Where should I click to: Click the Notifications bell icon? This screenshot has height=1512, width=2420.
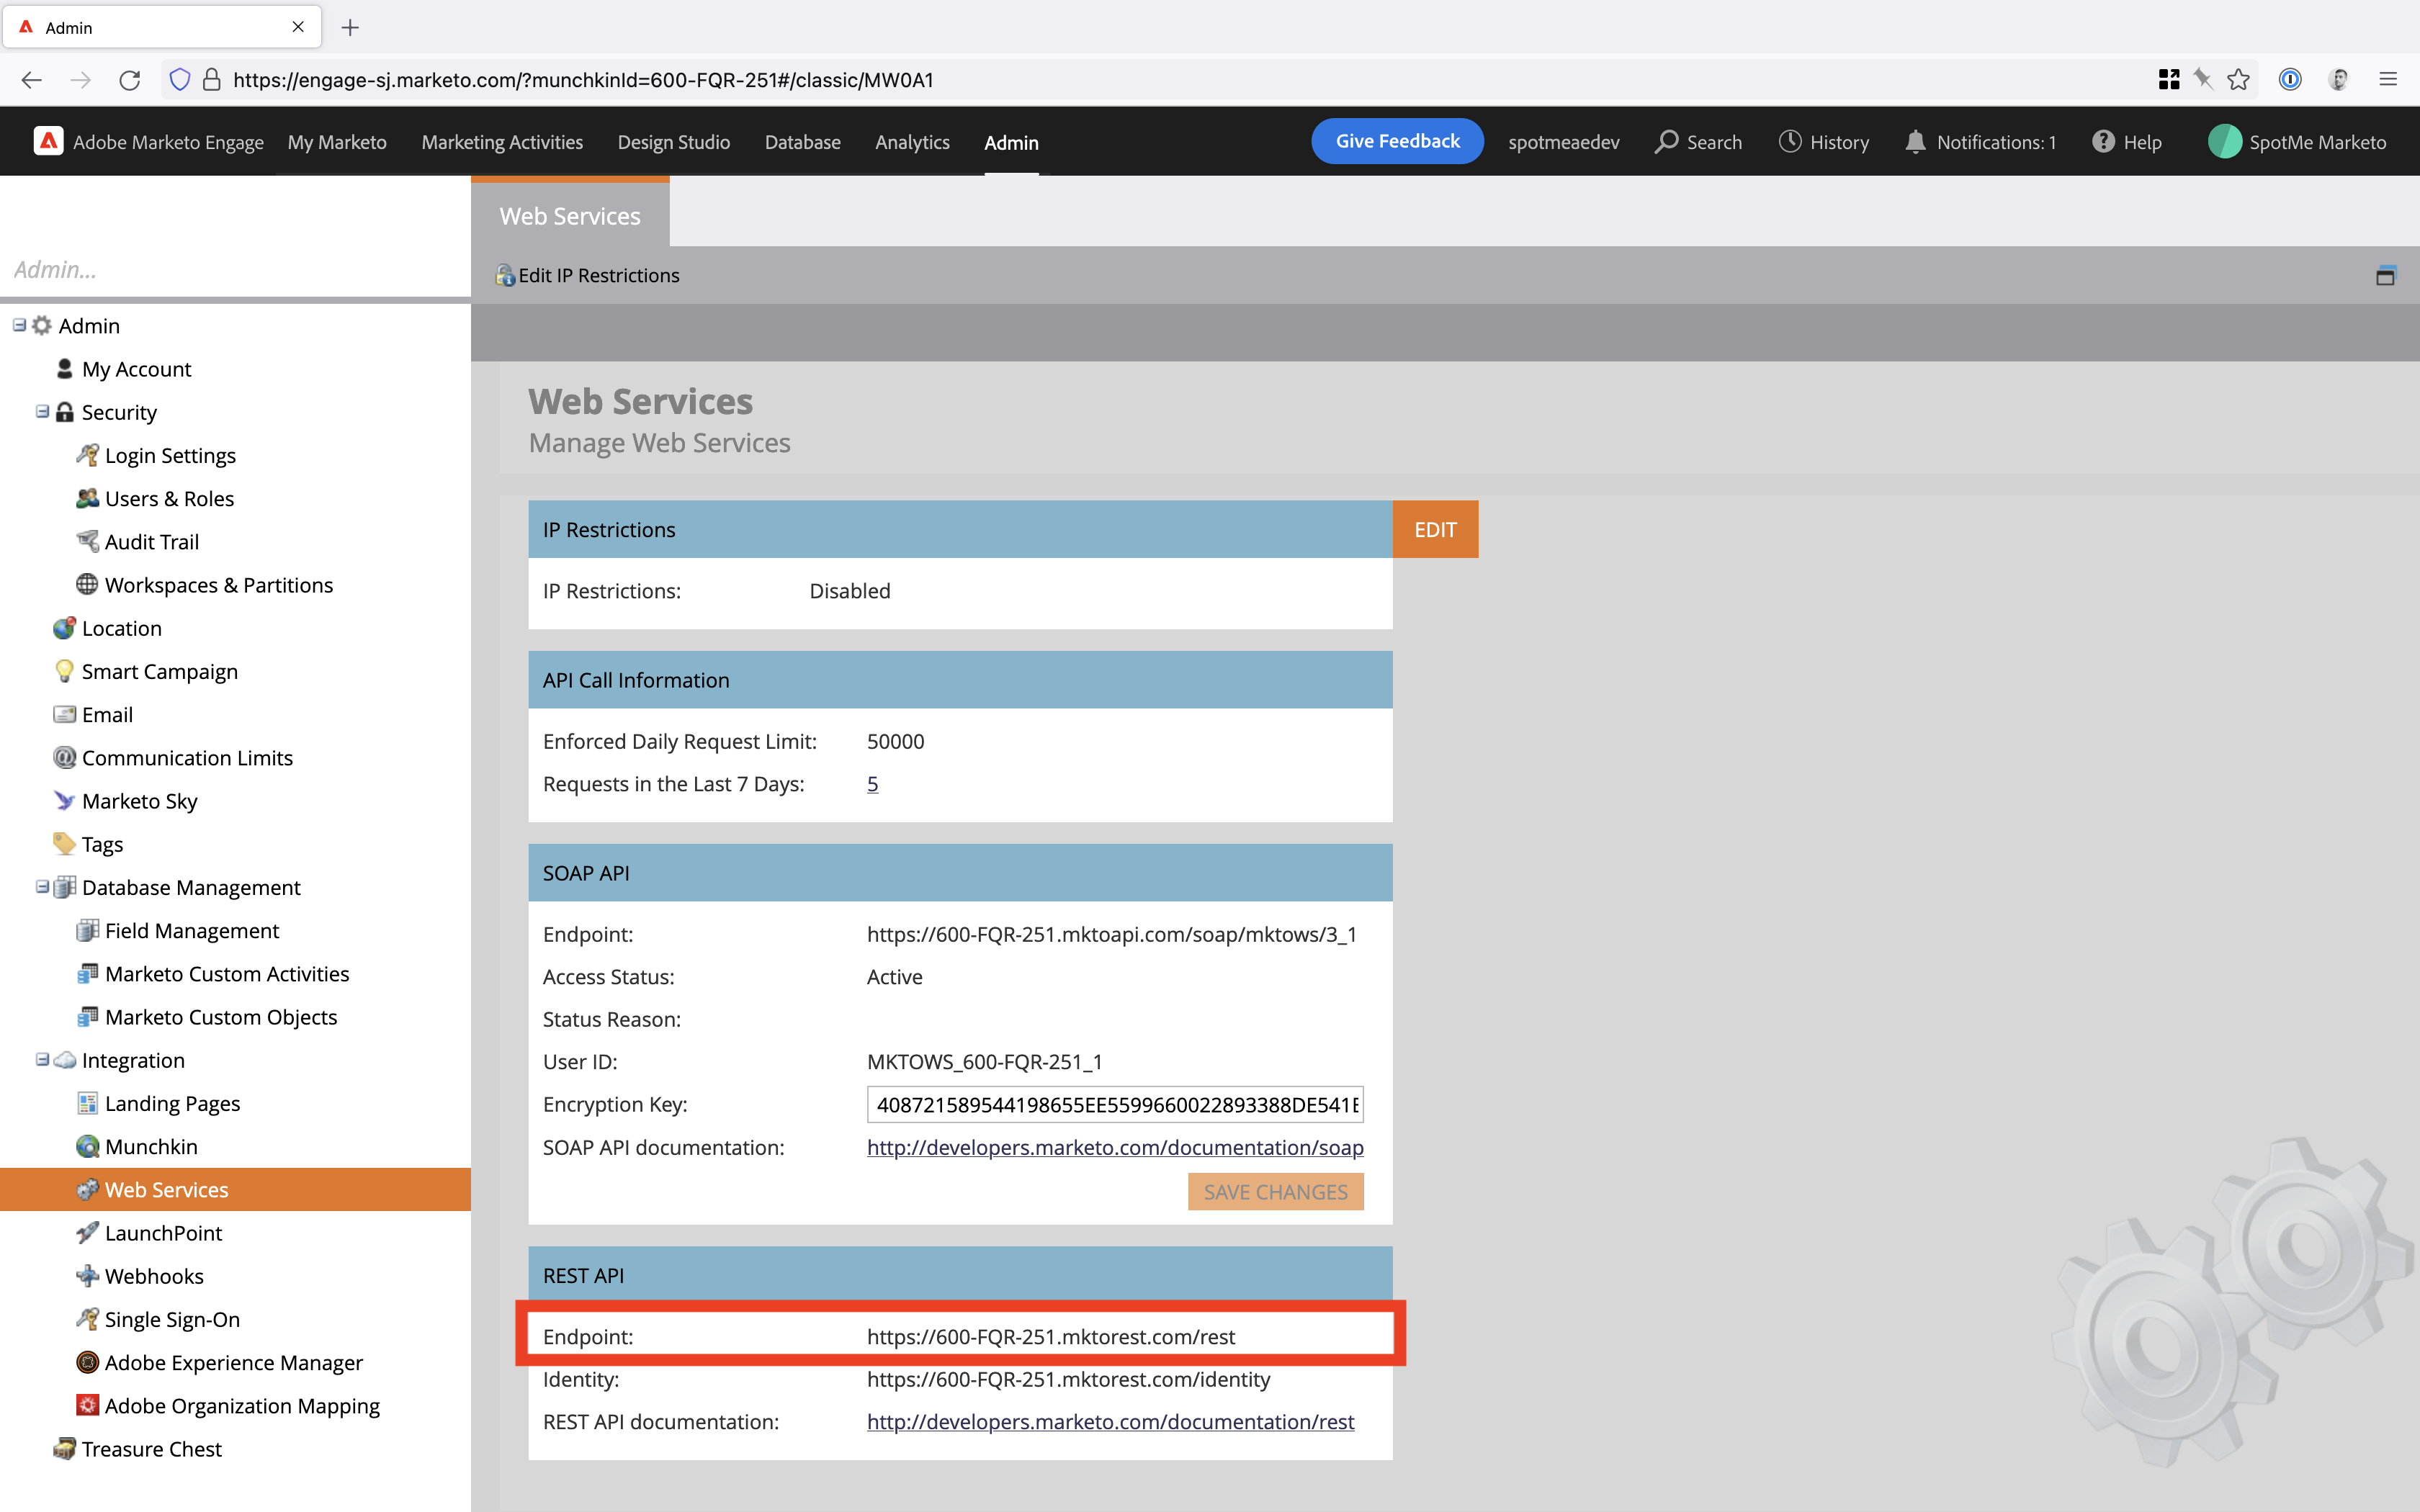1915,142
